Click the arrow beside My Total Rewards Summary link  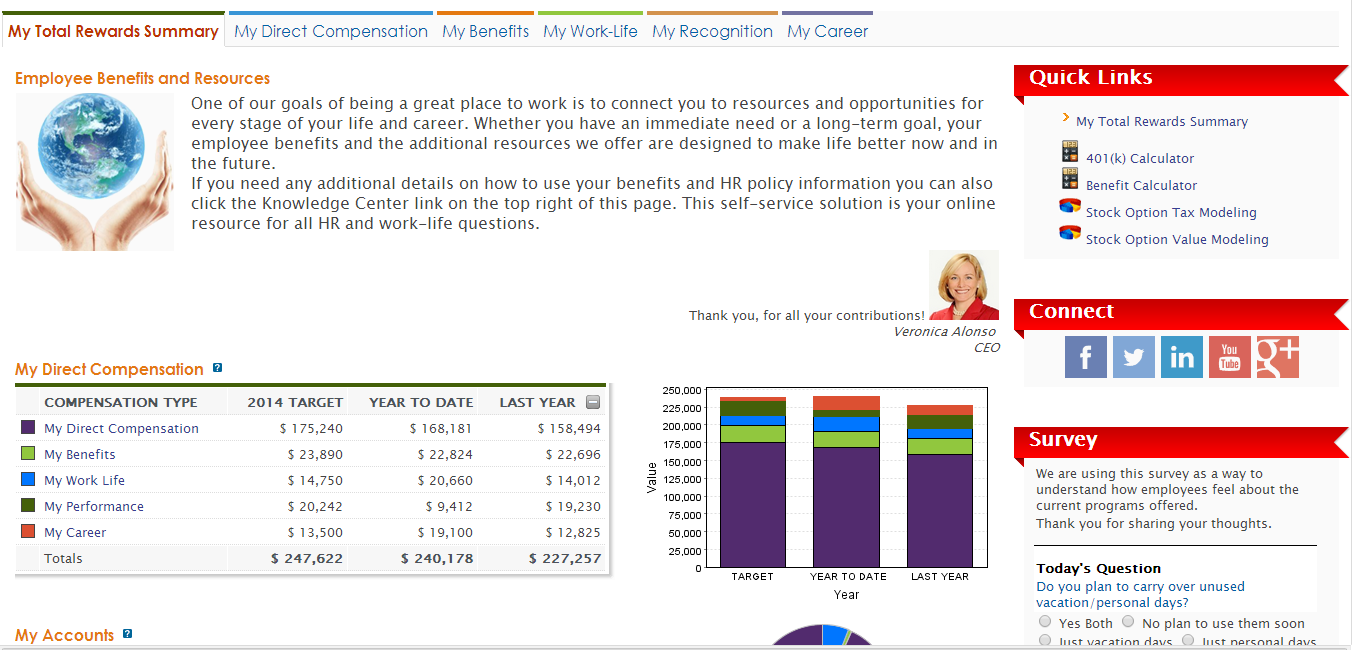click(x=1067, y=120)
